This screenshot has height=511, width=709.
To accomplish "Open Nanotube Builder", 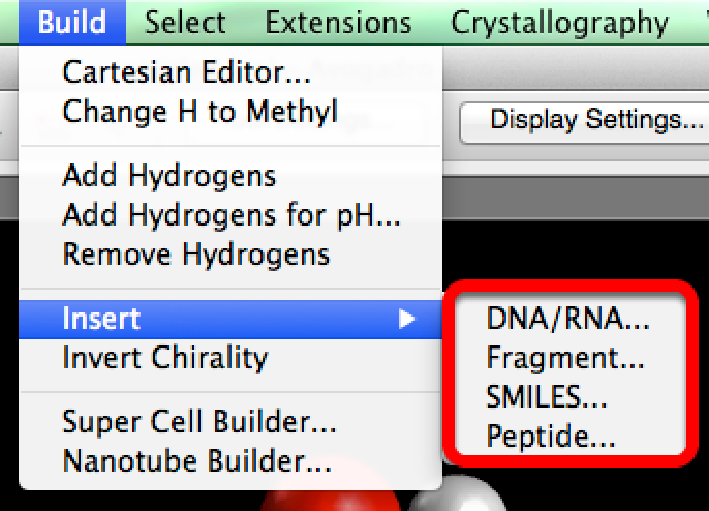I will coord(197,462).
